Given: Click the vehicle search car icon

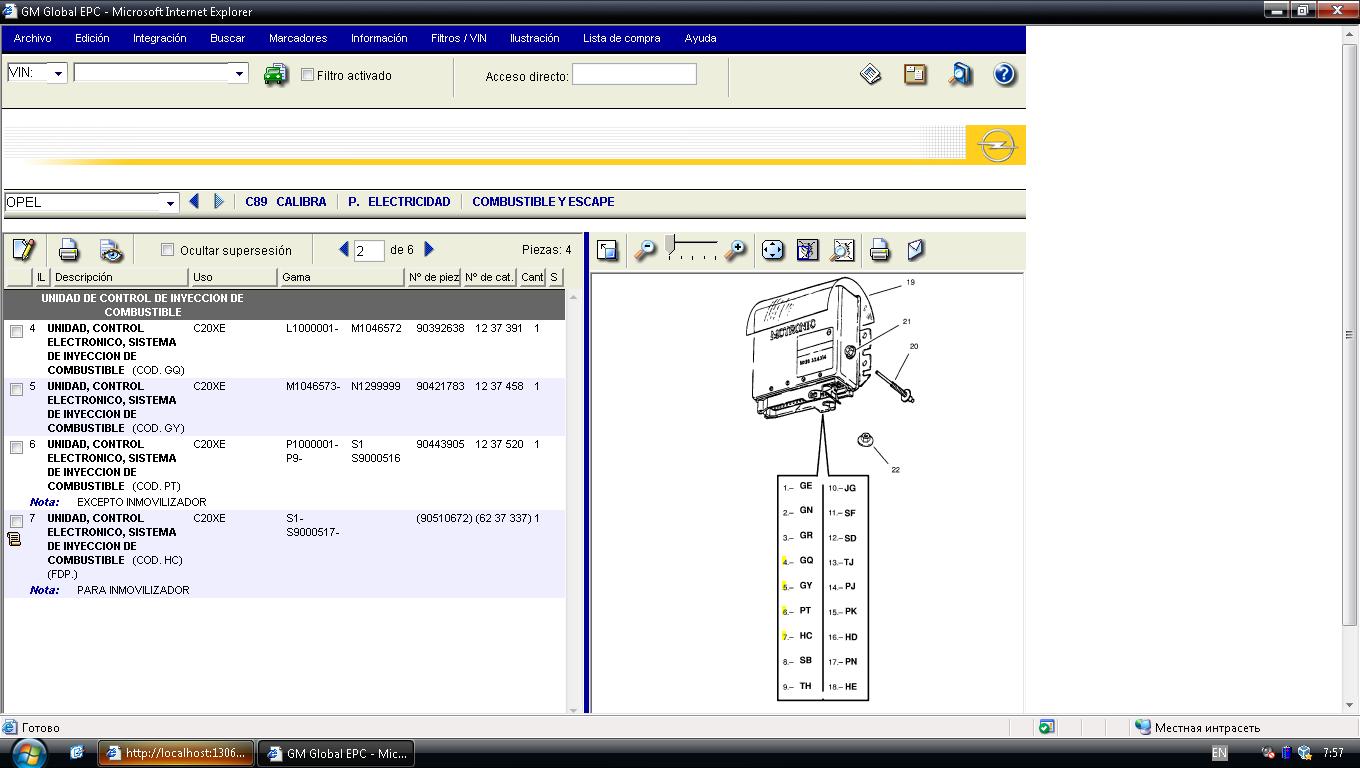Looking at the screenshot, I should [x=275, y=75].
